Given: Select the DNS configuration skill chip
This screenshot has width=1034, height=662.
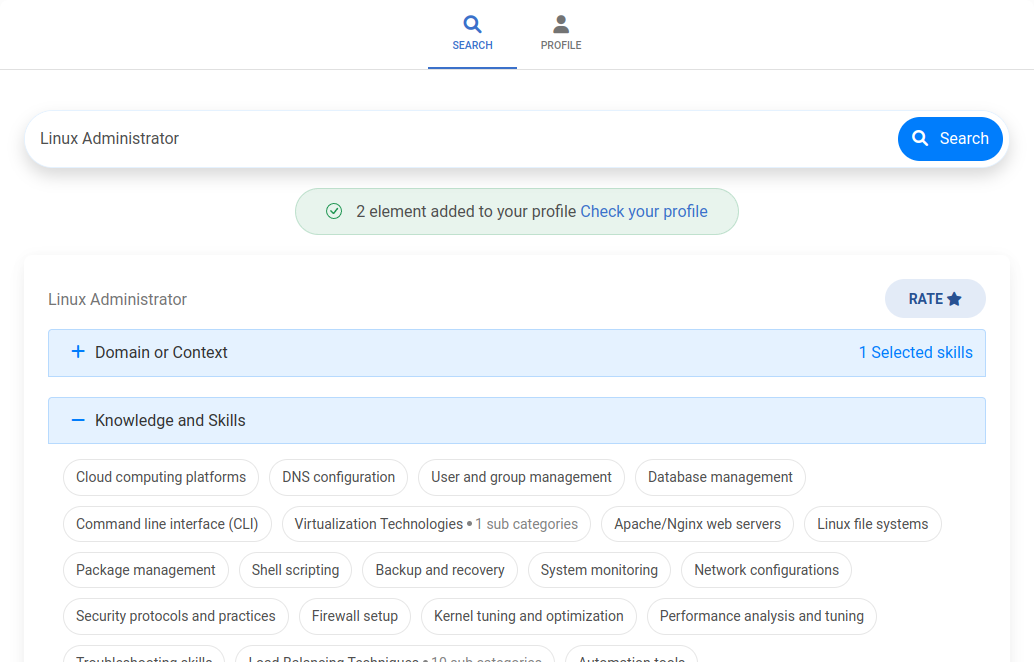Looking at the screenshot, I should 338,477.
